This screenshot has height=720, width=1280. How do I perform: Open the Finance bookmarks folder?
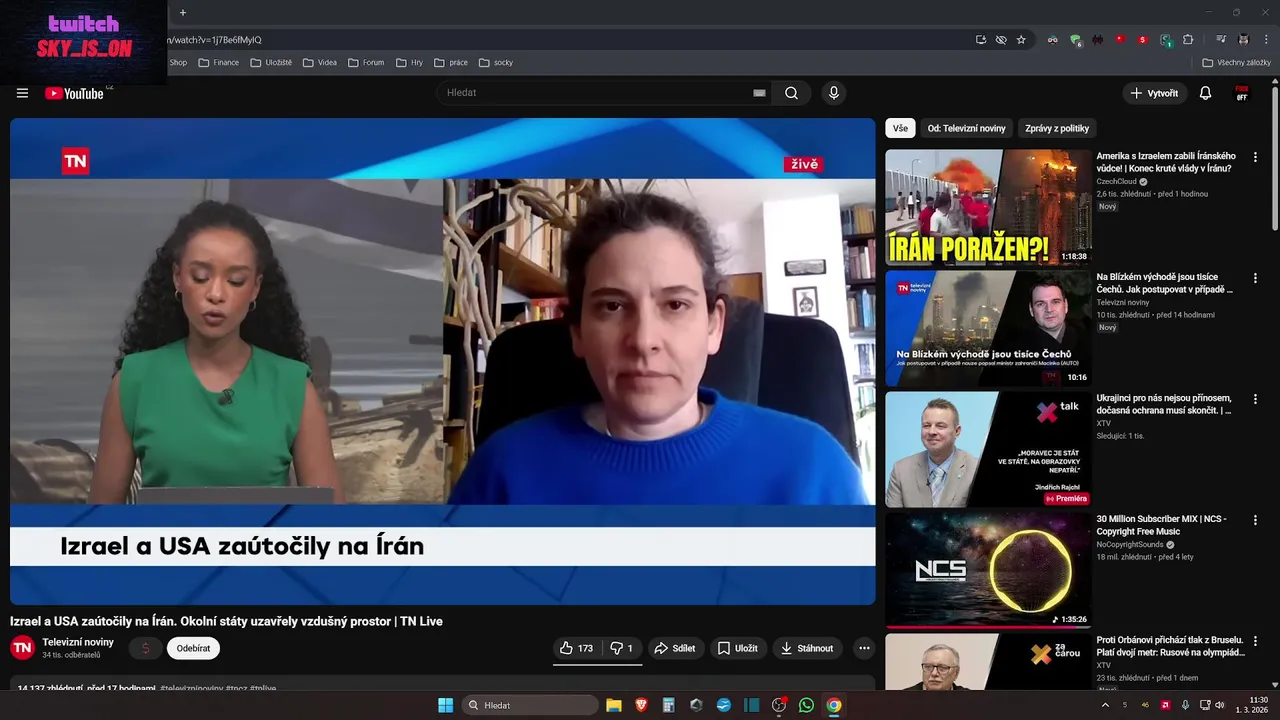coord(219,62)
